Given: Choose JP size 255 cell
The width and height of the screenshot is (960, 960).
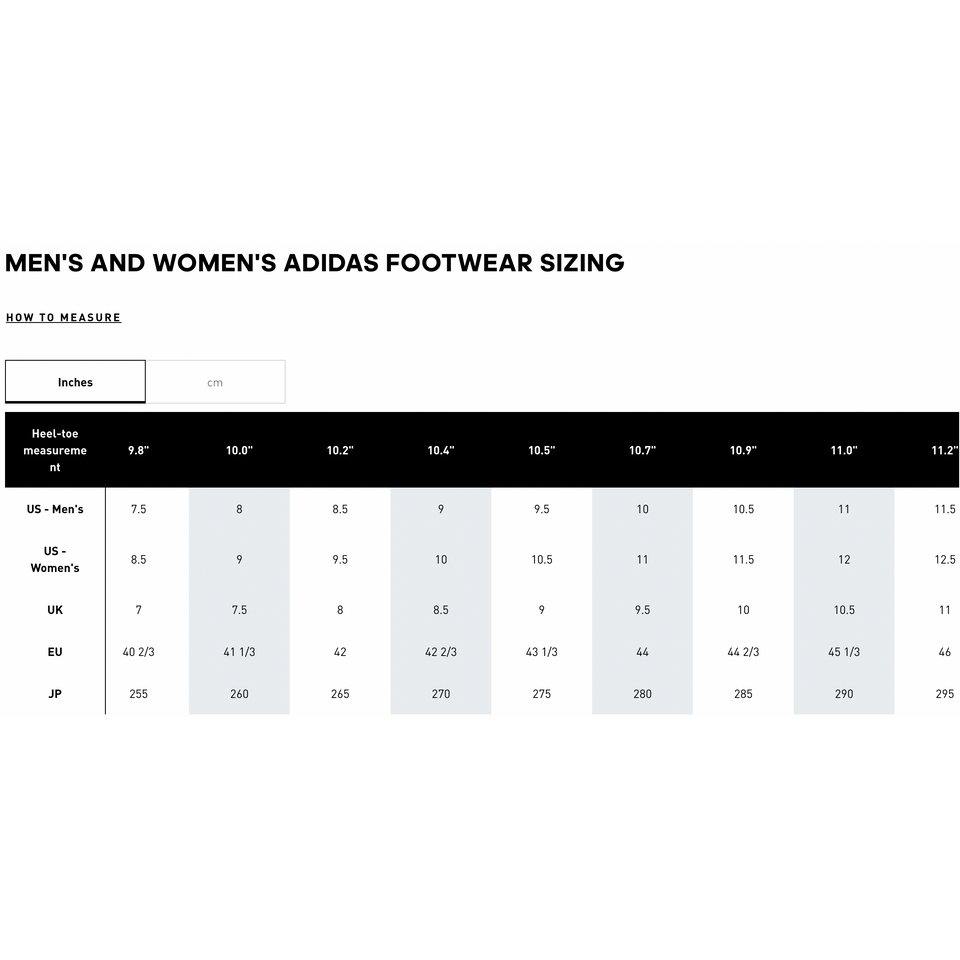Looking at the screenshot, I should (x=138, y=694).
